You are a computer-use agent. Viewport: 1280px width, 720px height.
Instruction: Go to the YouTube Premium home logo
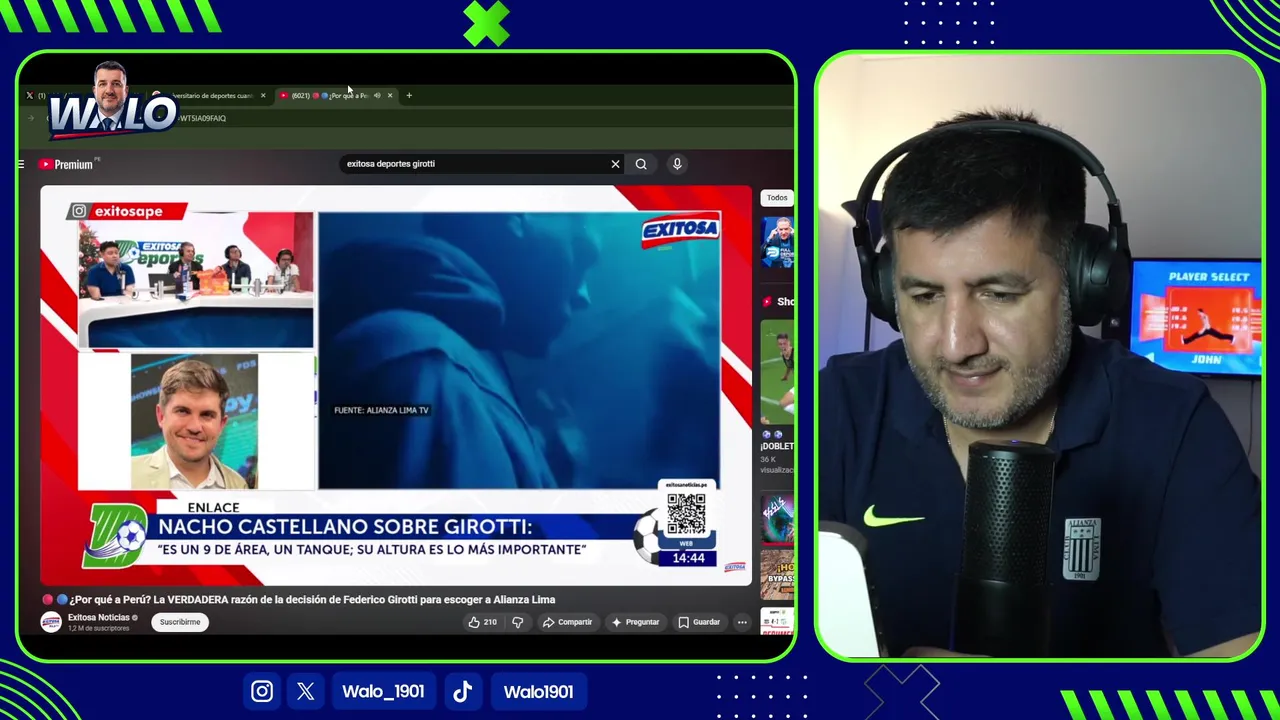[66, 164]
